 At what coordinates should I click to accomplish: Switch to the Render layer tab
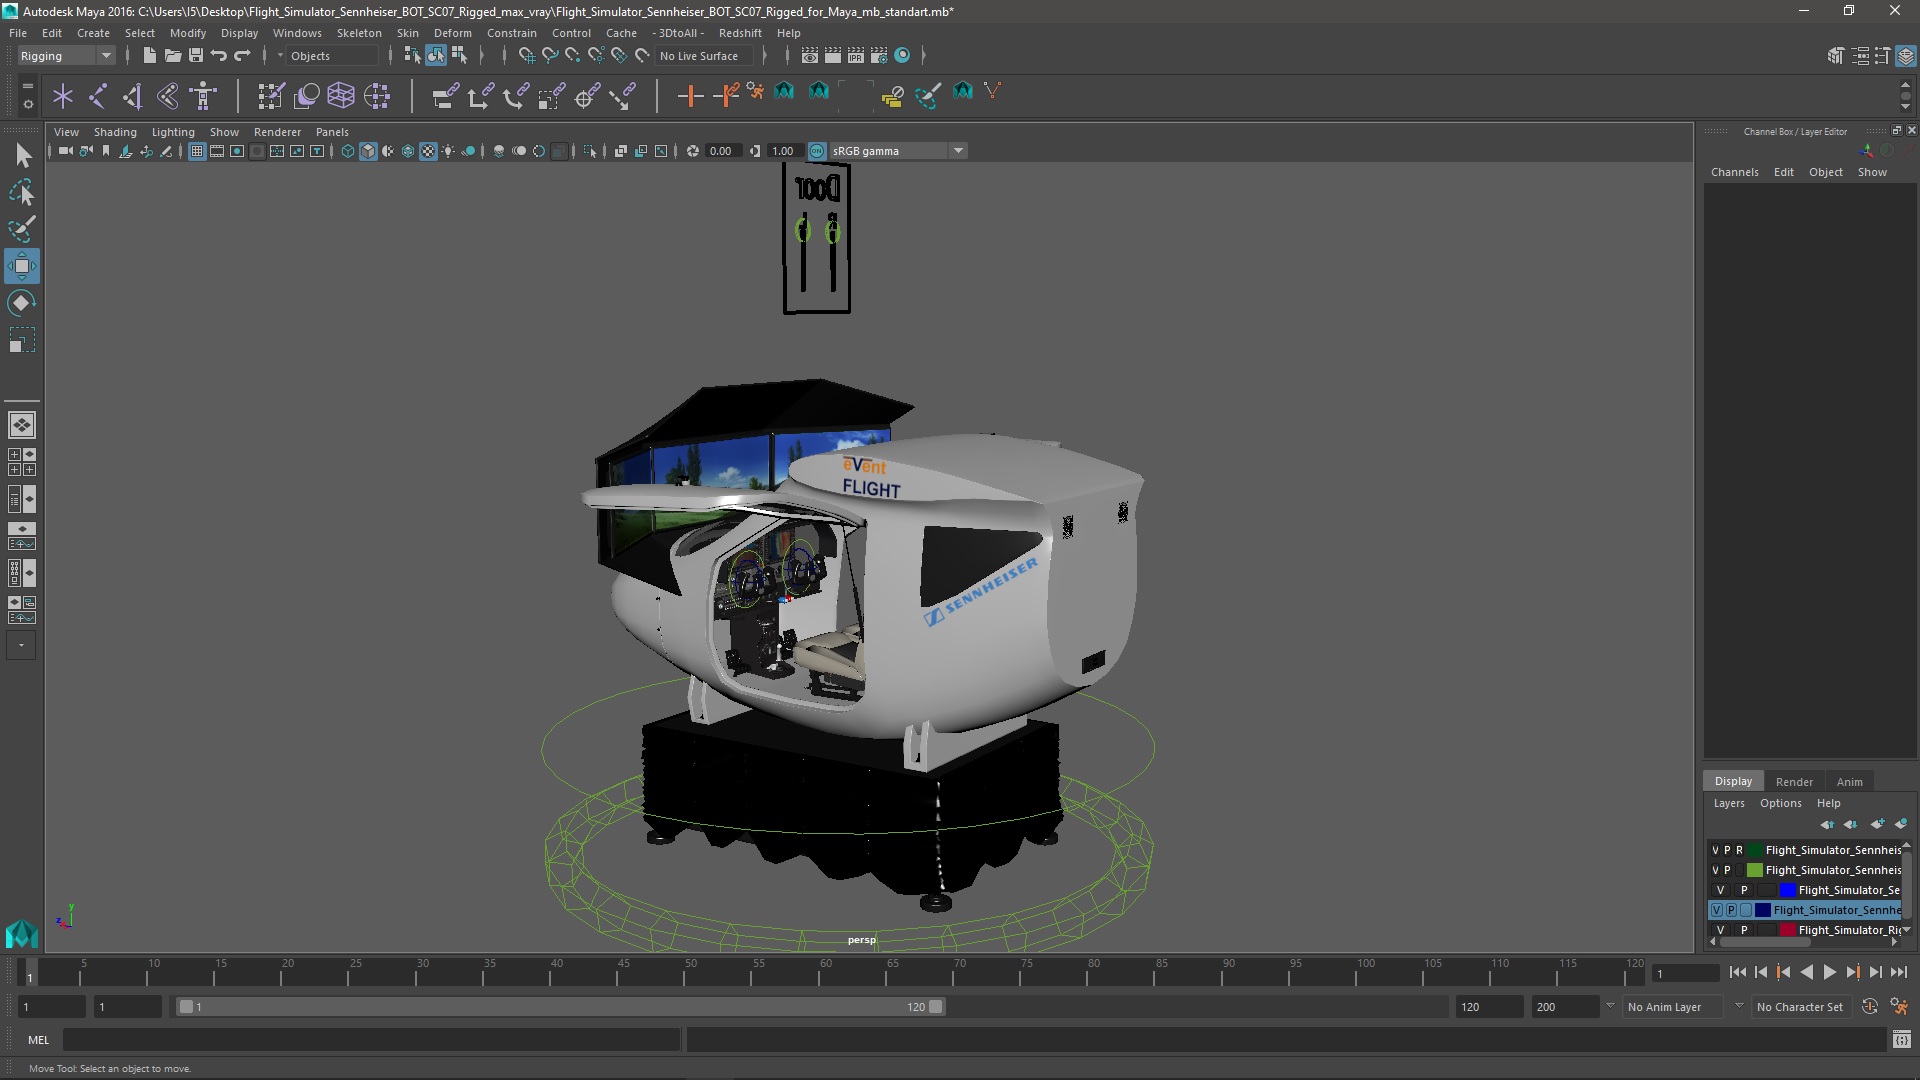pos(1794,782)
